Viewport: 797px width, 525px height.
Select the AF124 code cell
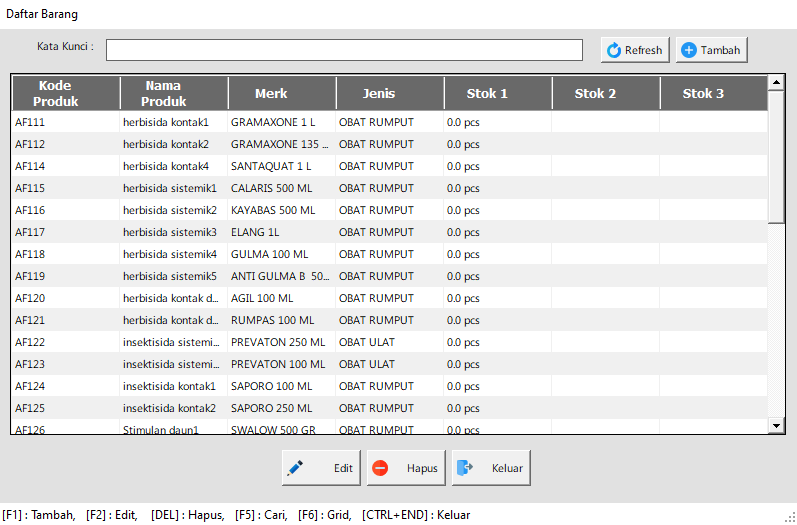(66, 386)
